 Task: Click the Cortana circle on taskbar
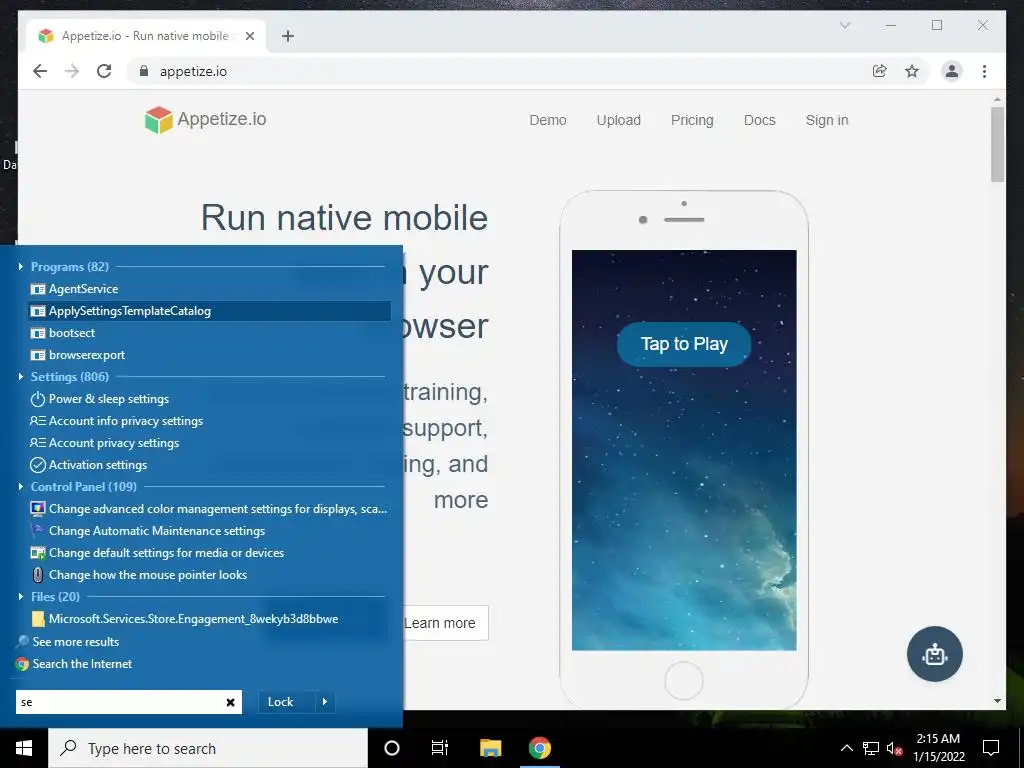coord(392,748)
